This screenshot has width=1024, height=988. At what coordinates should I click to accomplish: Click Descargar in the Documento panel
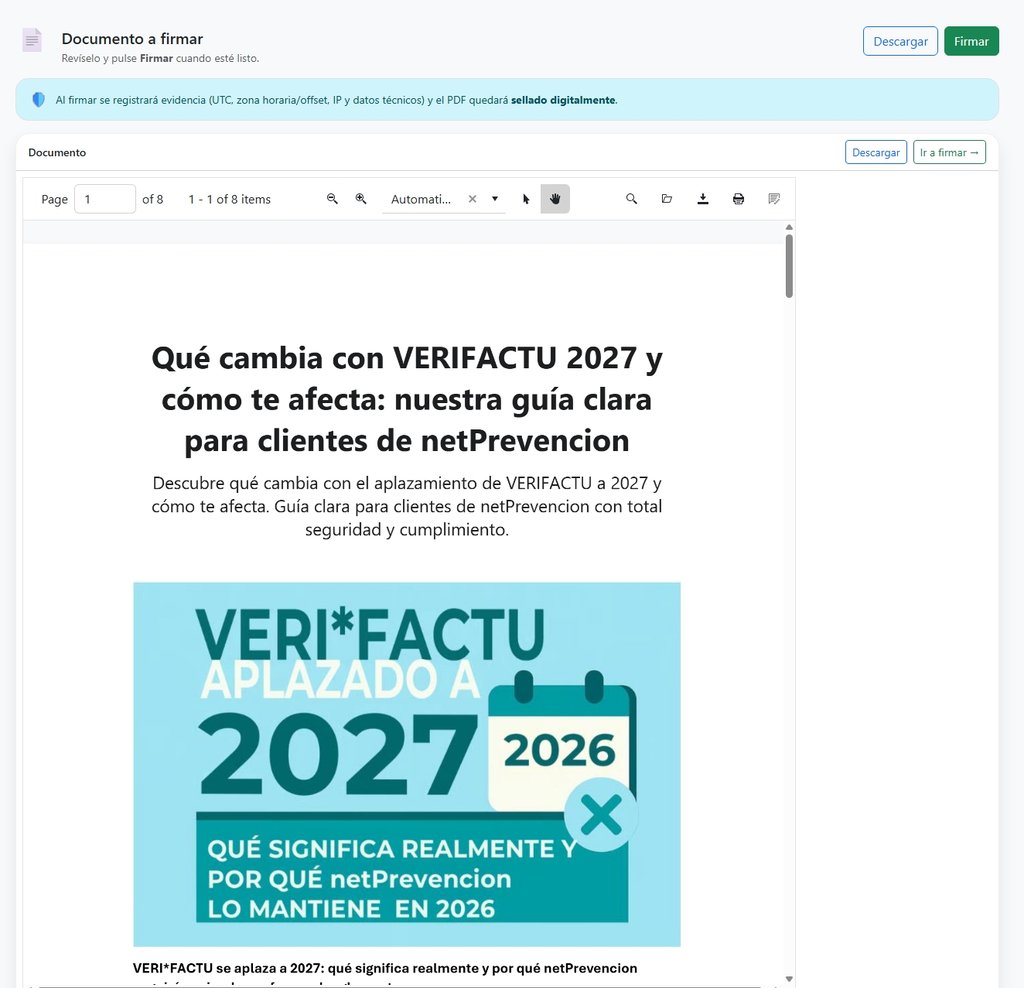pyautogui.click(x=875, y=152)
